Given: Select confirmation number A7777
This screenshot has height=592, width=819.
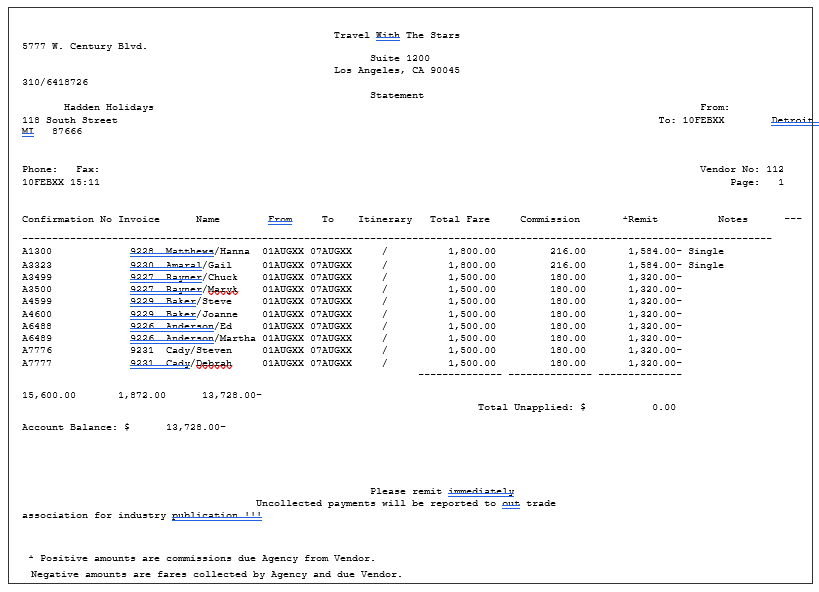Looking at the screenshot, I should [37, 363].
